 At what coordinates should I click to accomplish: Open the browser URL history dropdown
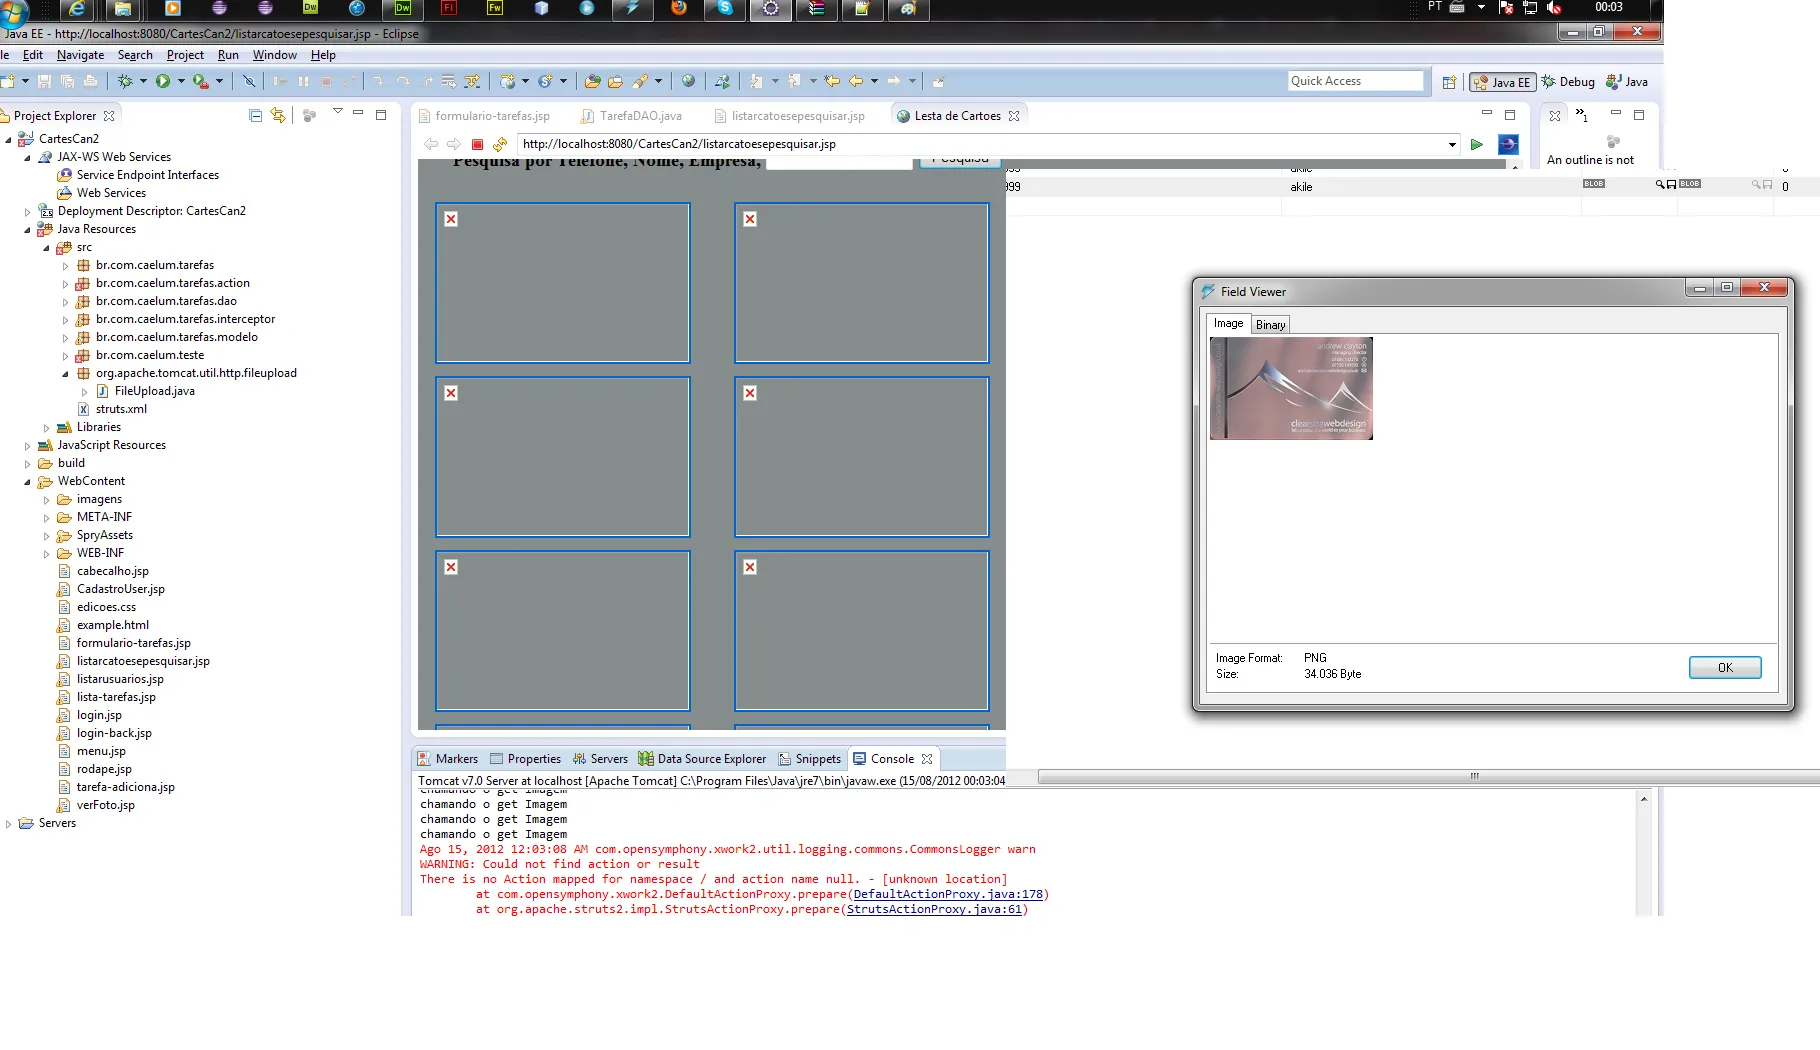pyautogui.click(x=1452, y=144)
